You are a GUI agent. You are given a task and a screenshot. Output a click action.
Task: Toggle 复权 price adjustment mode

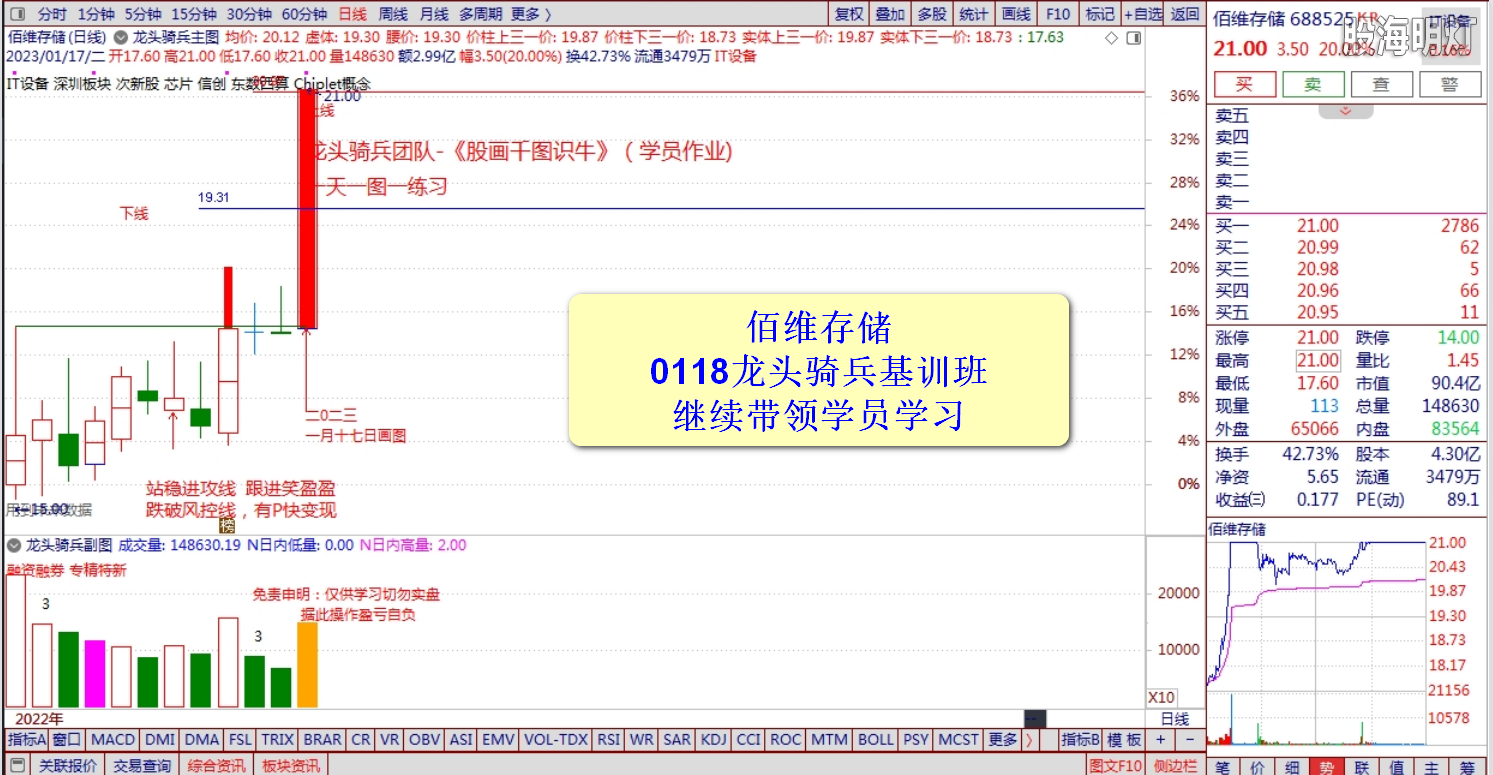(849, 14)
